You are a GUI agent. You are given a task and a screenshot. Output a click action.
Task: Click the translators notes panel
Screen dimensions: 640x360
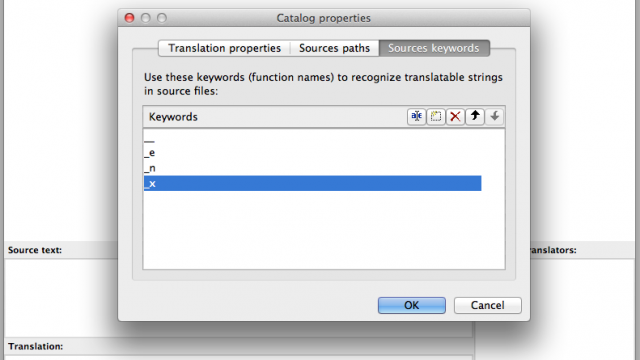pos(582,308)
